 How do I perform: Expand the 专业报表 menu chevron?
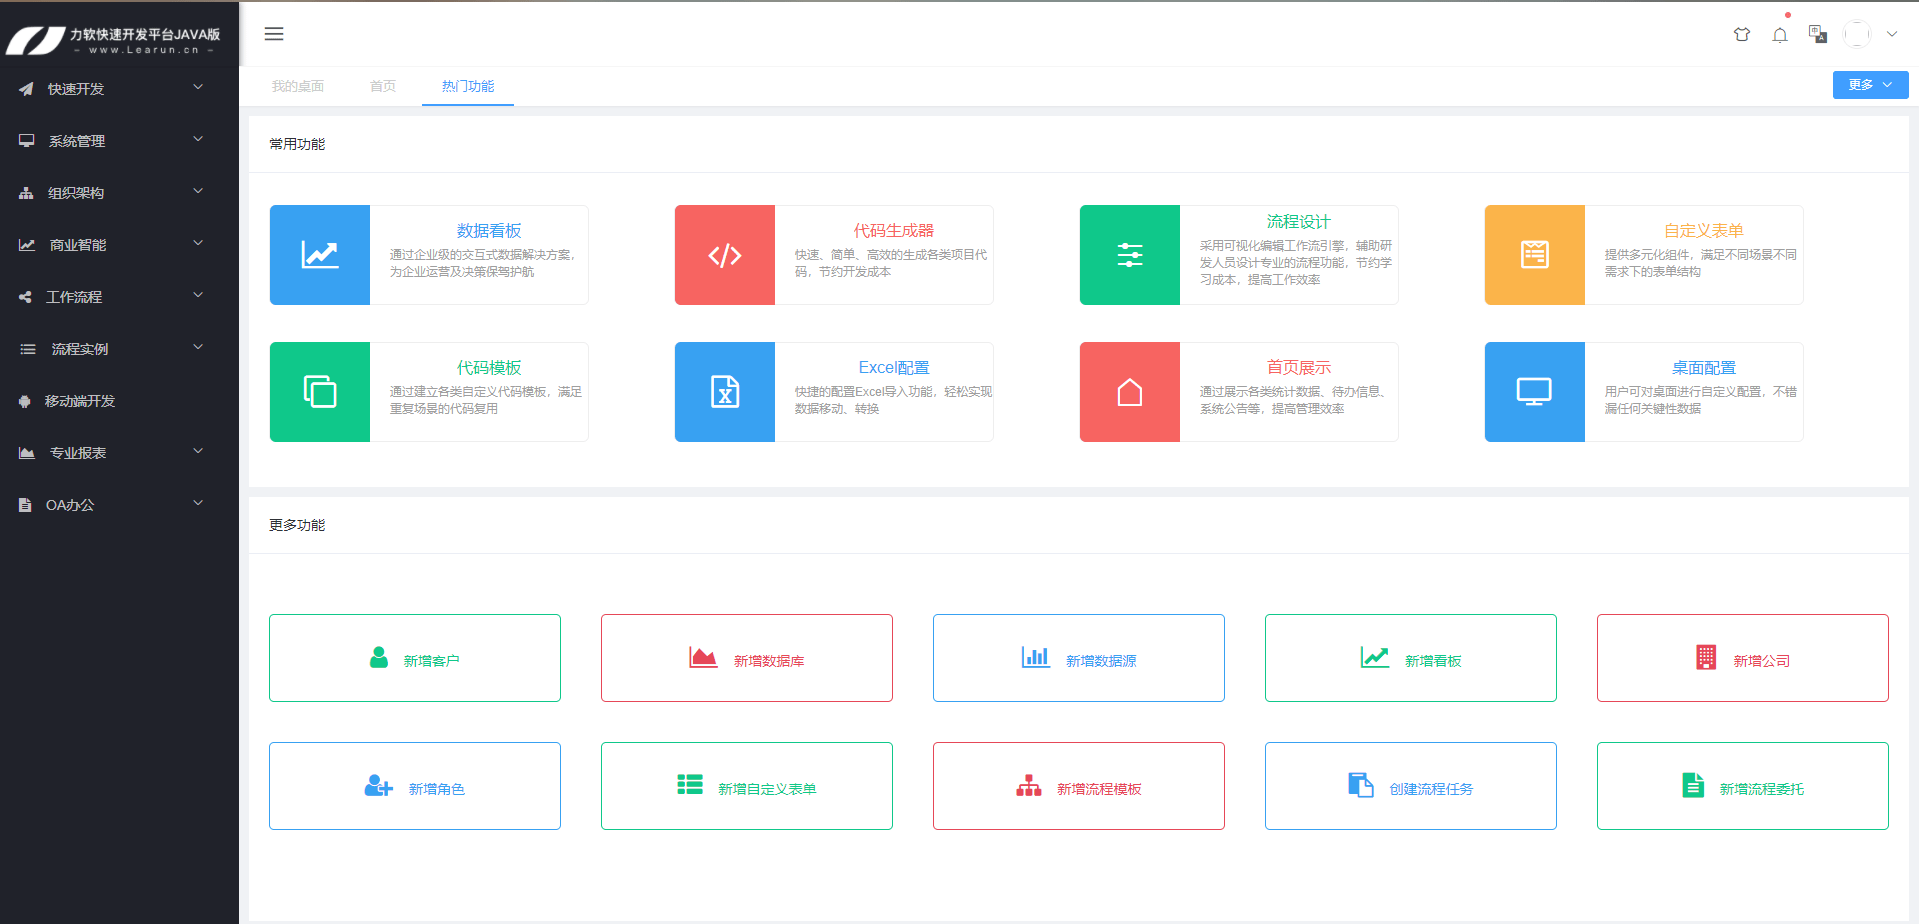coord(198,451)
